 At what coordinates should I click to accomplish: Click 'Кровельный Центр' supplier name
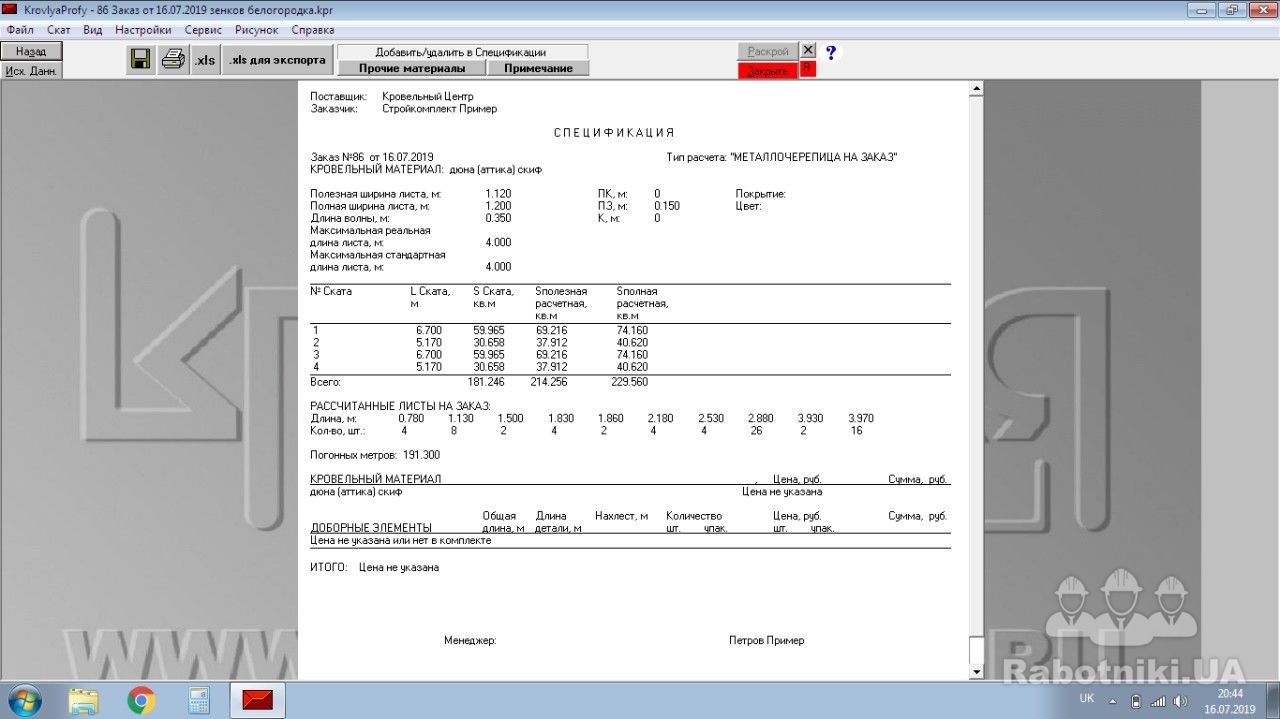pos(427,96)
